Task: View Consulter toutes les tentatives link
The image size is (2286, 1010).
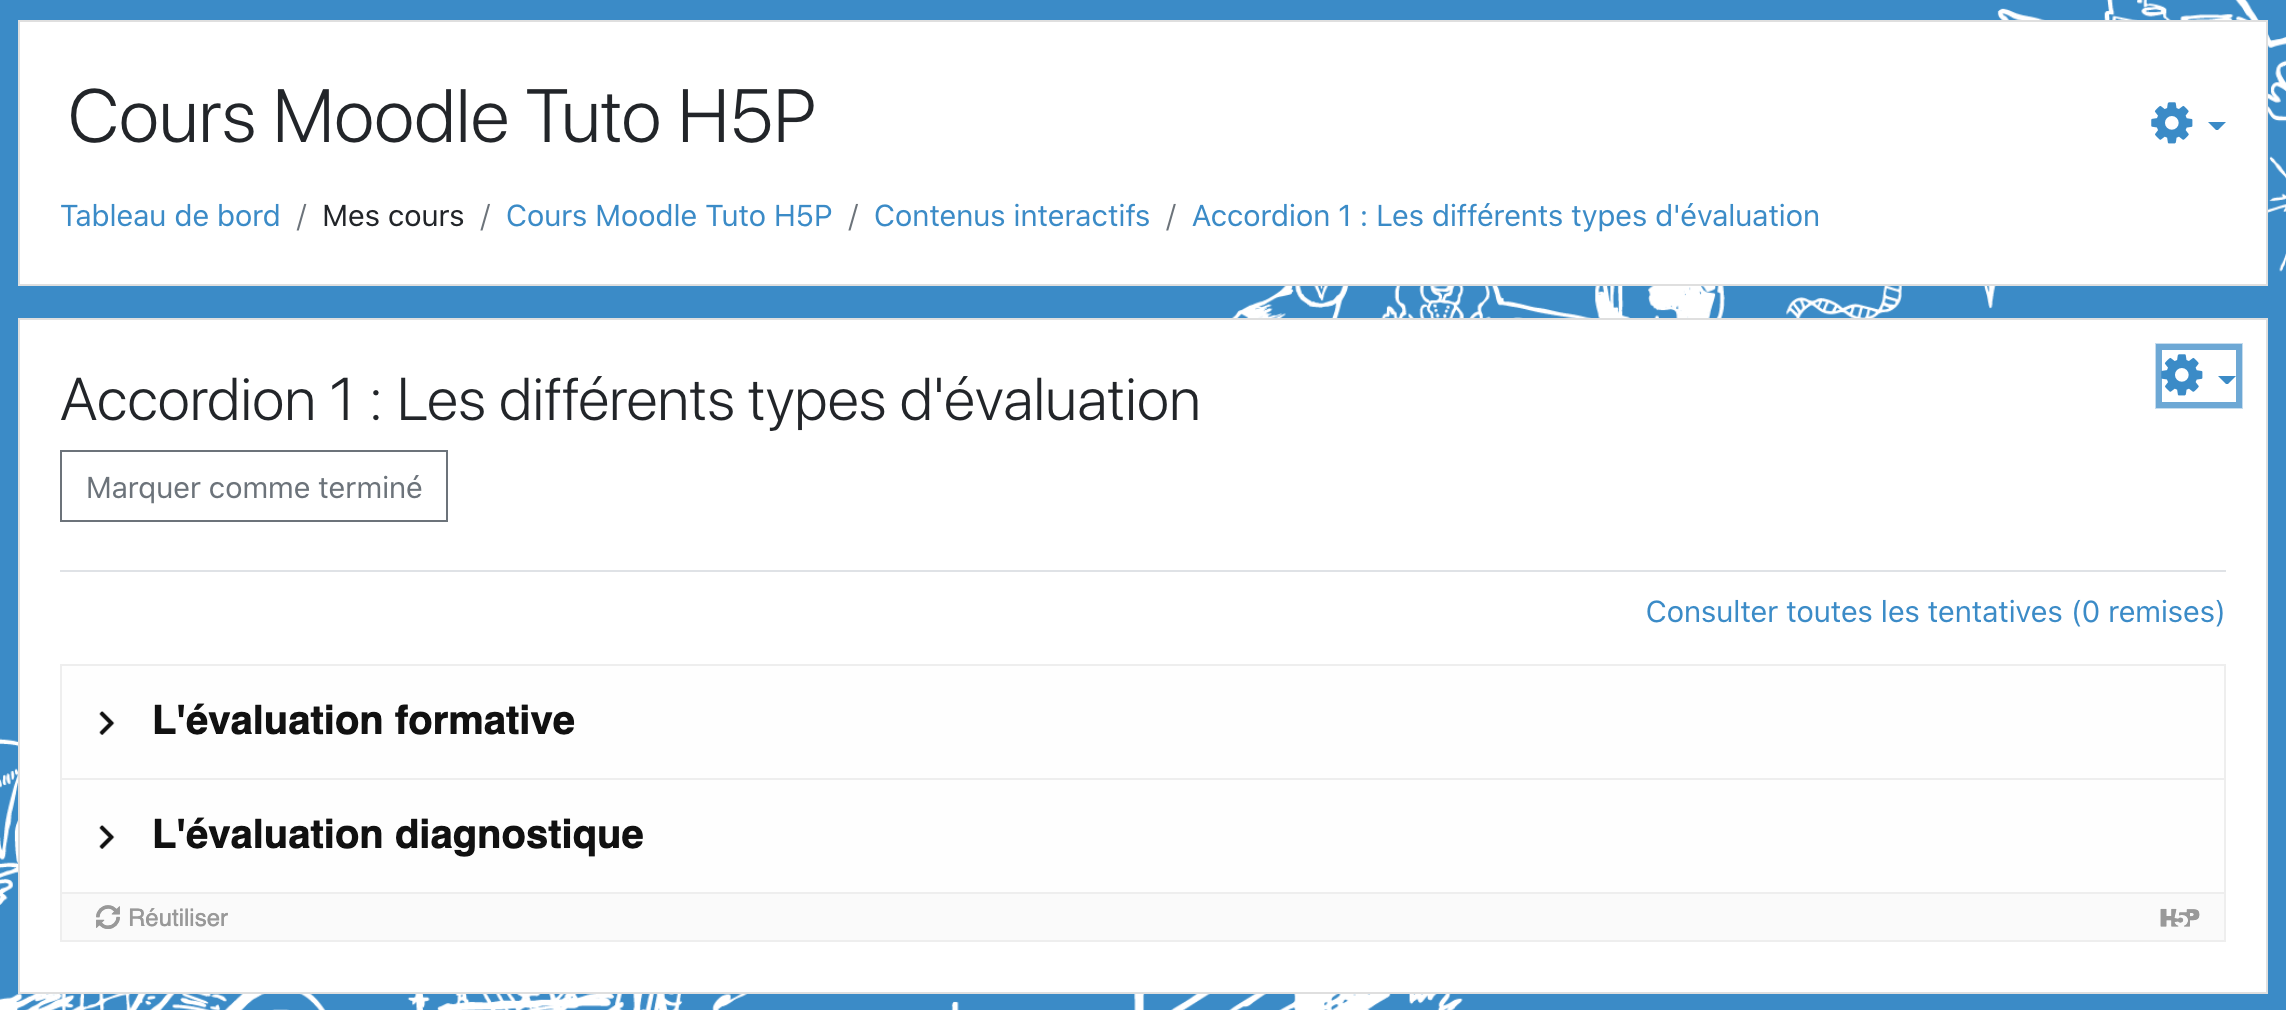Action: [1934, 612]
